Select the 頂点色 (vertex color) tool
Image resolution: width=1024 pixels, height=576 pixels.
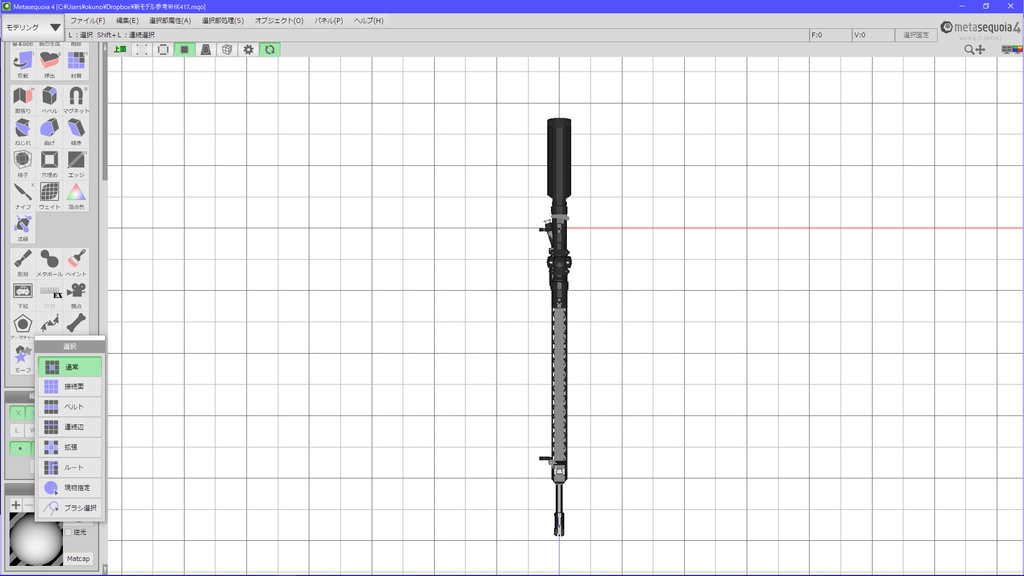pyautogui.click(x=76, y=195)
